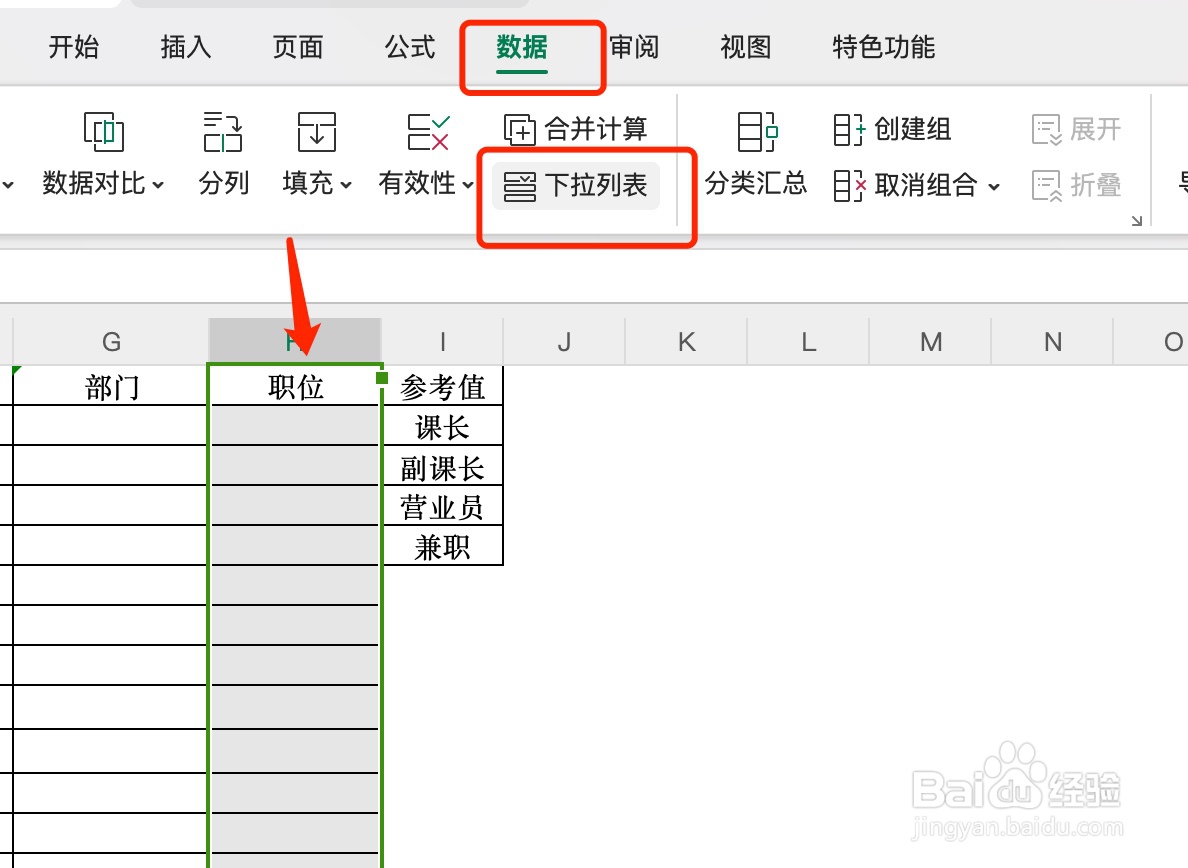The image size is (1188, 868).
Task: Click the 取消组合 ungroup icon
Action: tap(849, 186)
